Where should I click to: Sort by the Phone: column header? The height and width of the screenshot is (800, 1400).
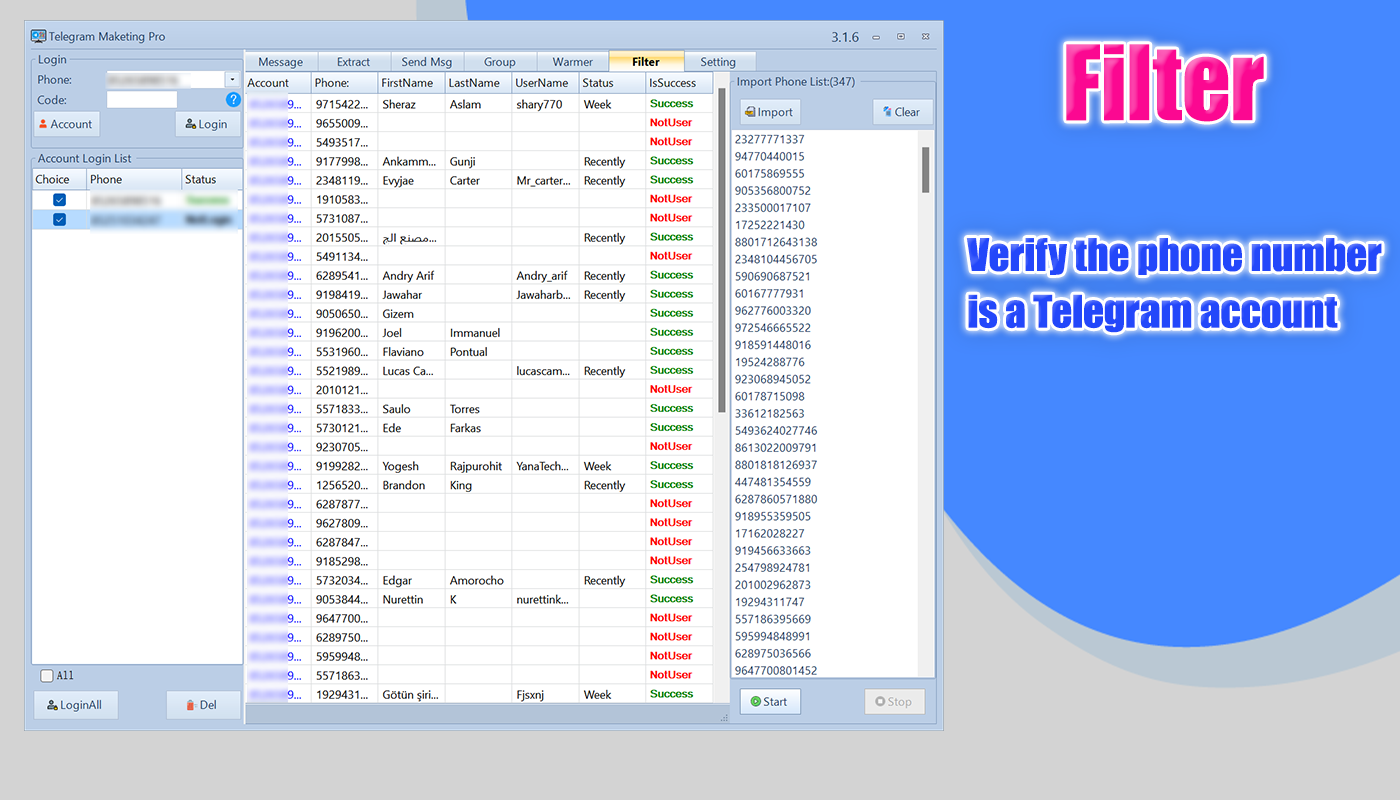345,83
